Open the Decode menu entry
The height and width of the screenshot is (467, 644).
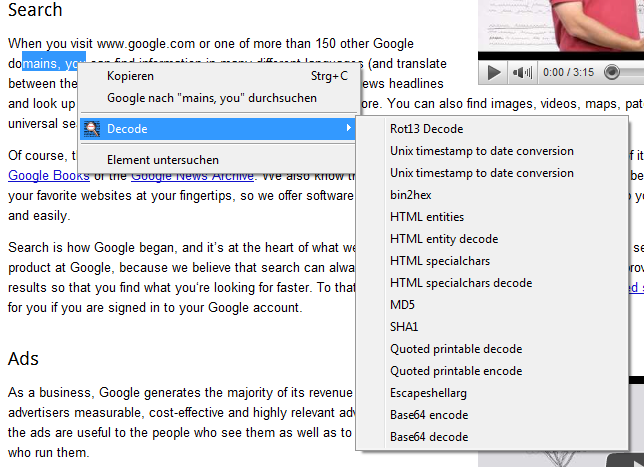218,129
